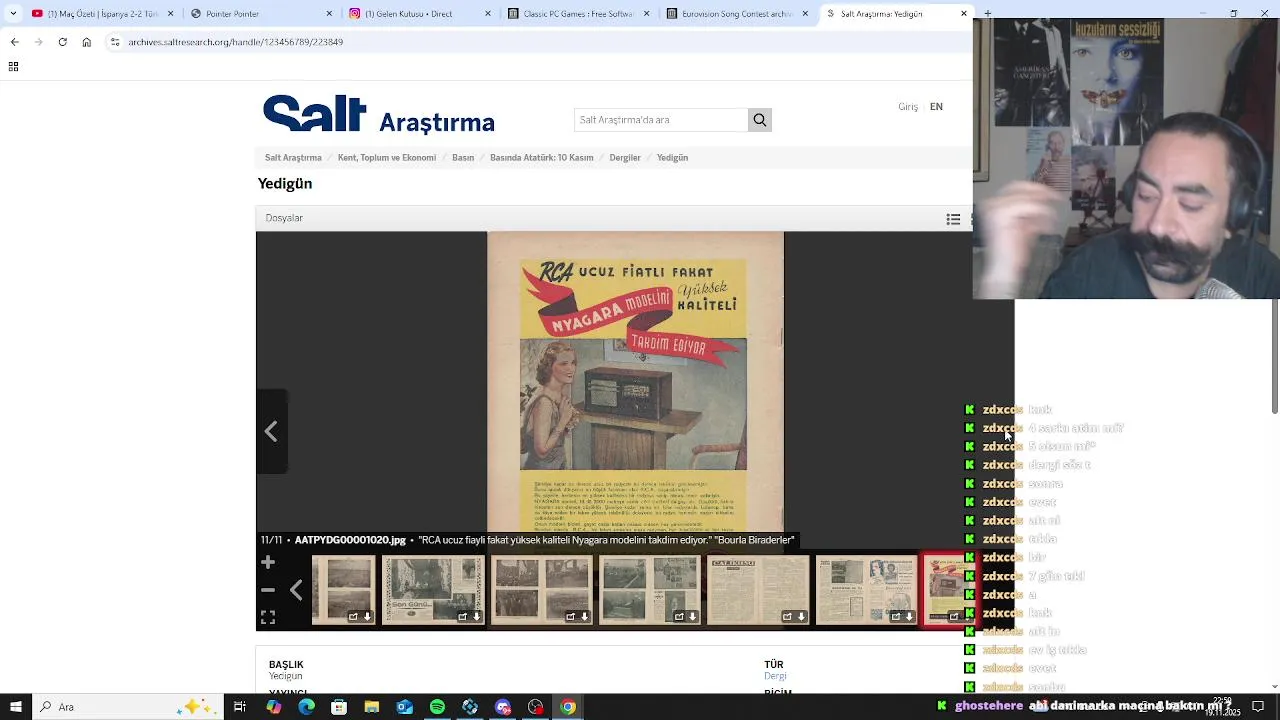Zoom out with the viewer minus icon
The height and width of the screenshot is (720, 1280).
[x=268, y=591]
